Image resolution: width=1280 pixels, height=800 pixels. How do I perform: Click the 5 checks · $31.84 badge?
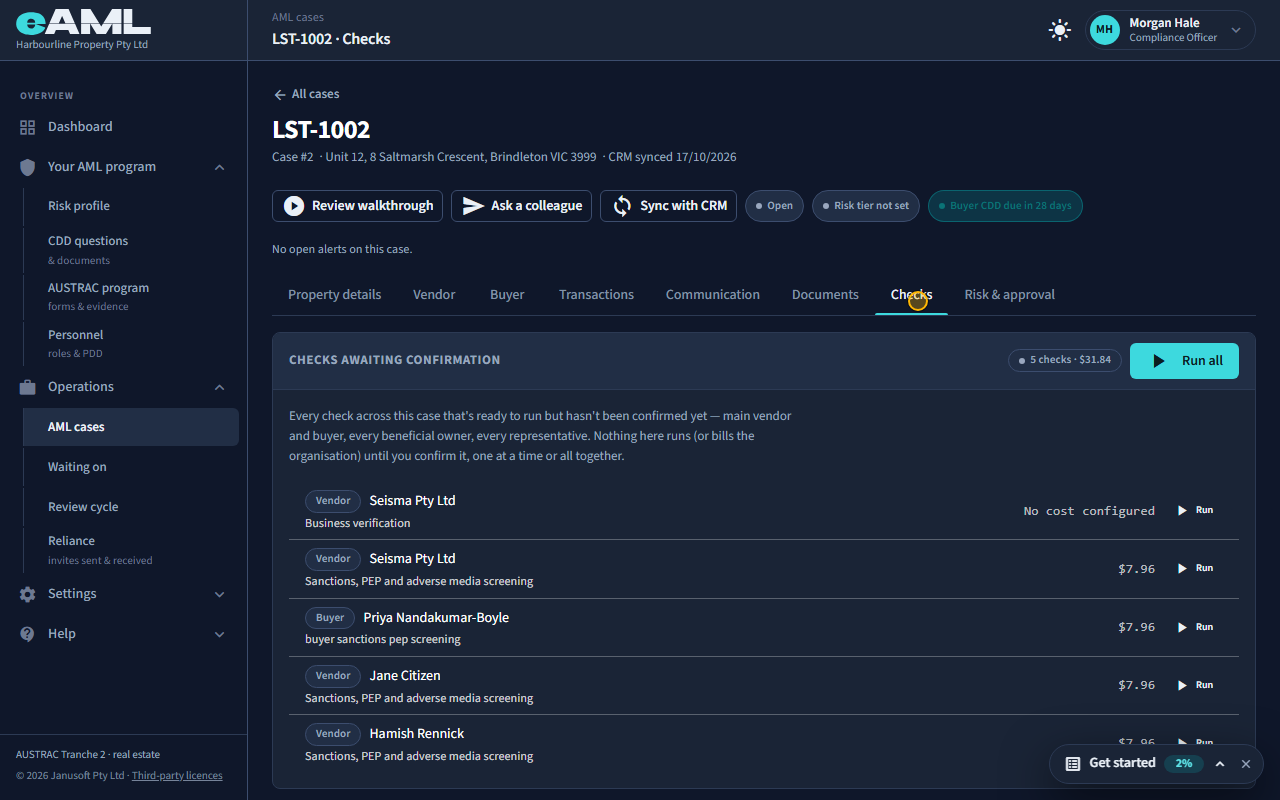pos(1065,360)
